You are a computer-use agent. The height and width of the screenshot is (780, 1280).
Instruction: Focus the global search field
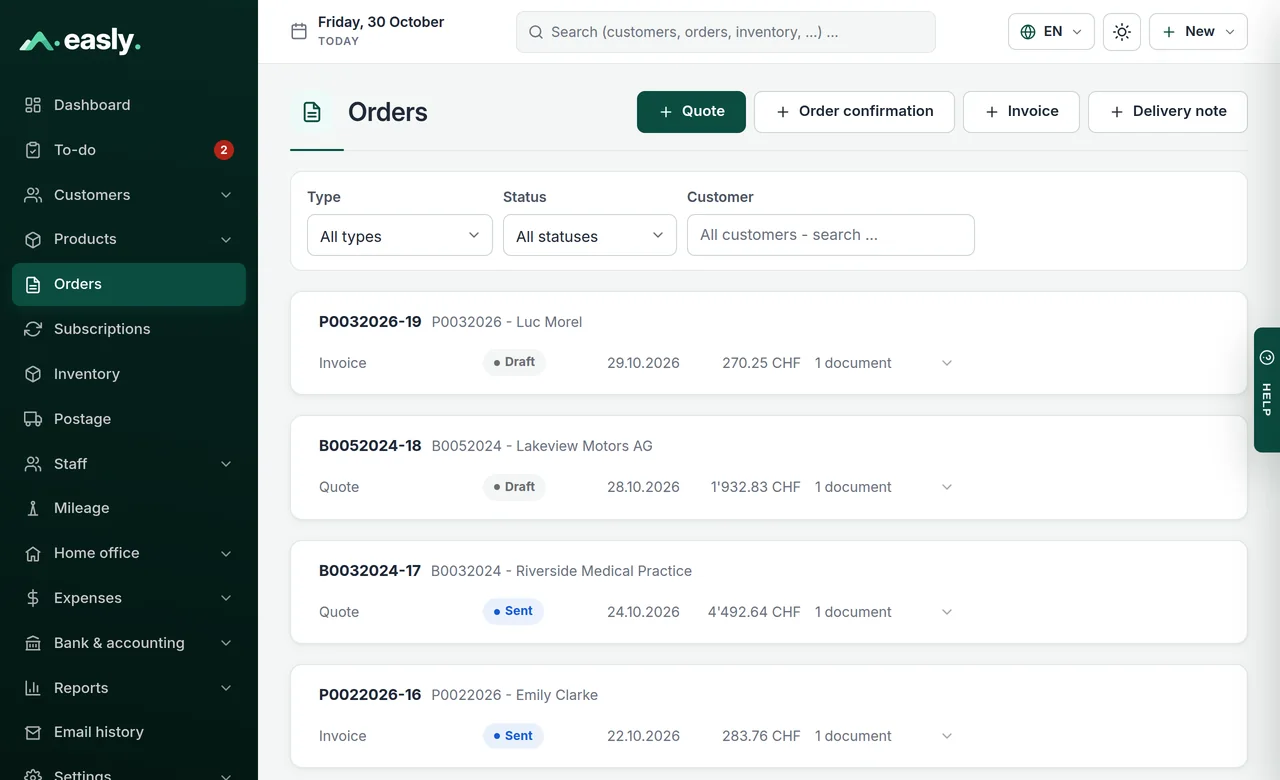click(726, 32)
